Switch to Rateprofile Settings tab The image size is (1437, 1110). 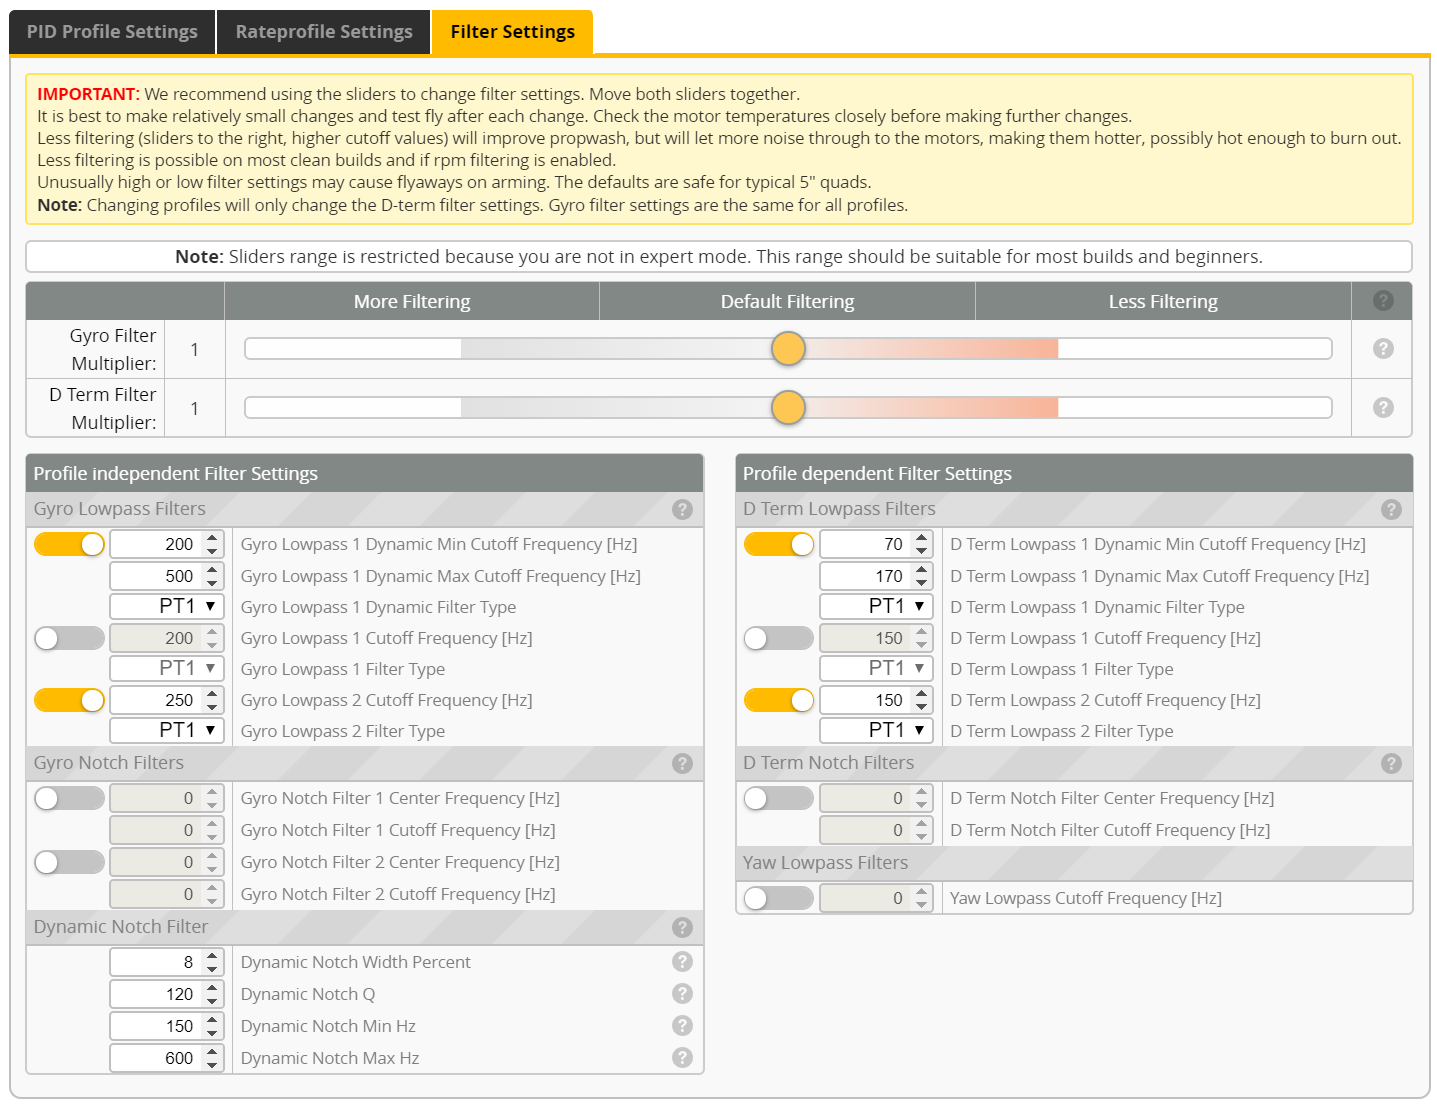324,32
